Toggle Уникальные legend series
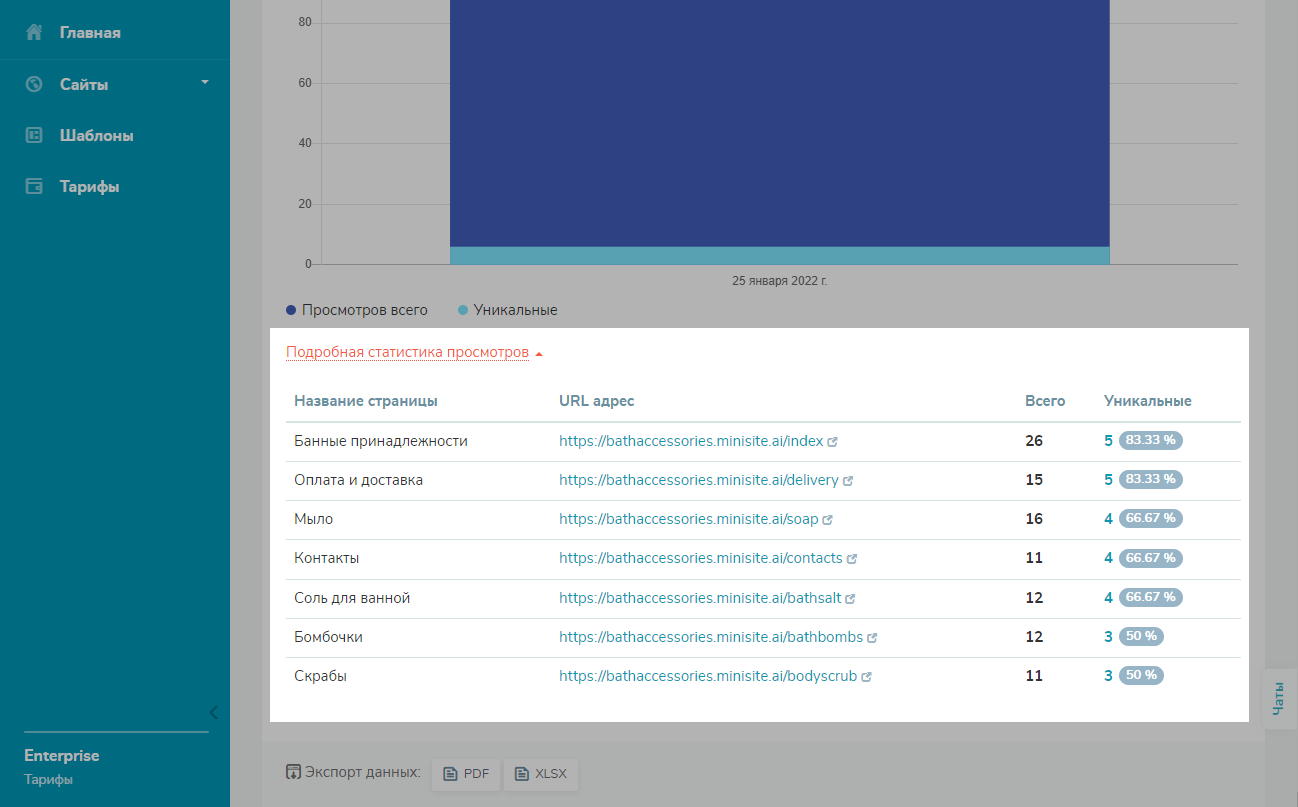Image resolution: width=1298 pixels, height=807 pixels. [x=507, y=310]
